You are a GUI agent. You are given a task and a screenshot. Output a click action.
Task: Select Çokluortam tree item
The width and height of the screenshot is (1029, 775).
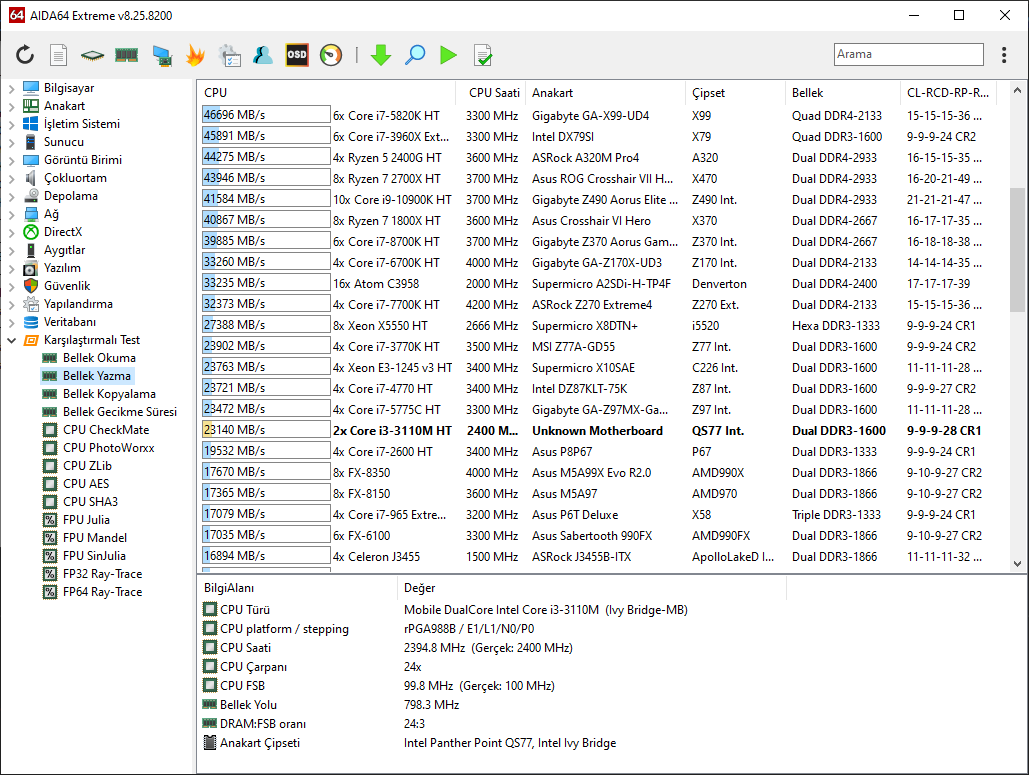pos(75,178)
